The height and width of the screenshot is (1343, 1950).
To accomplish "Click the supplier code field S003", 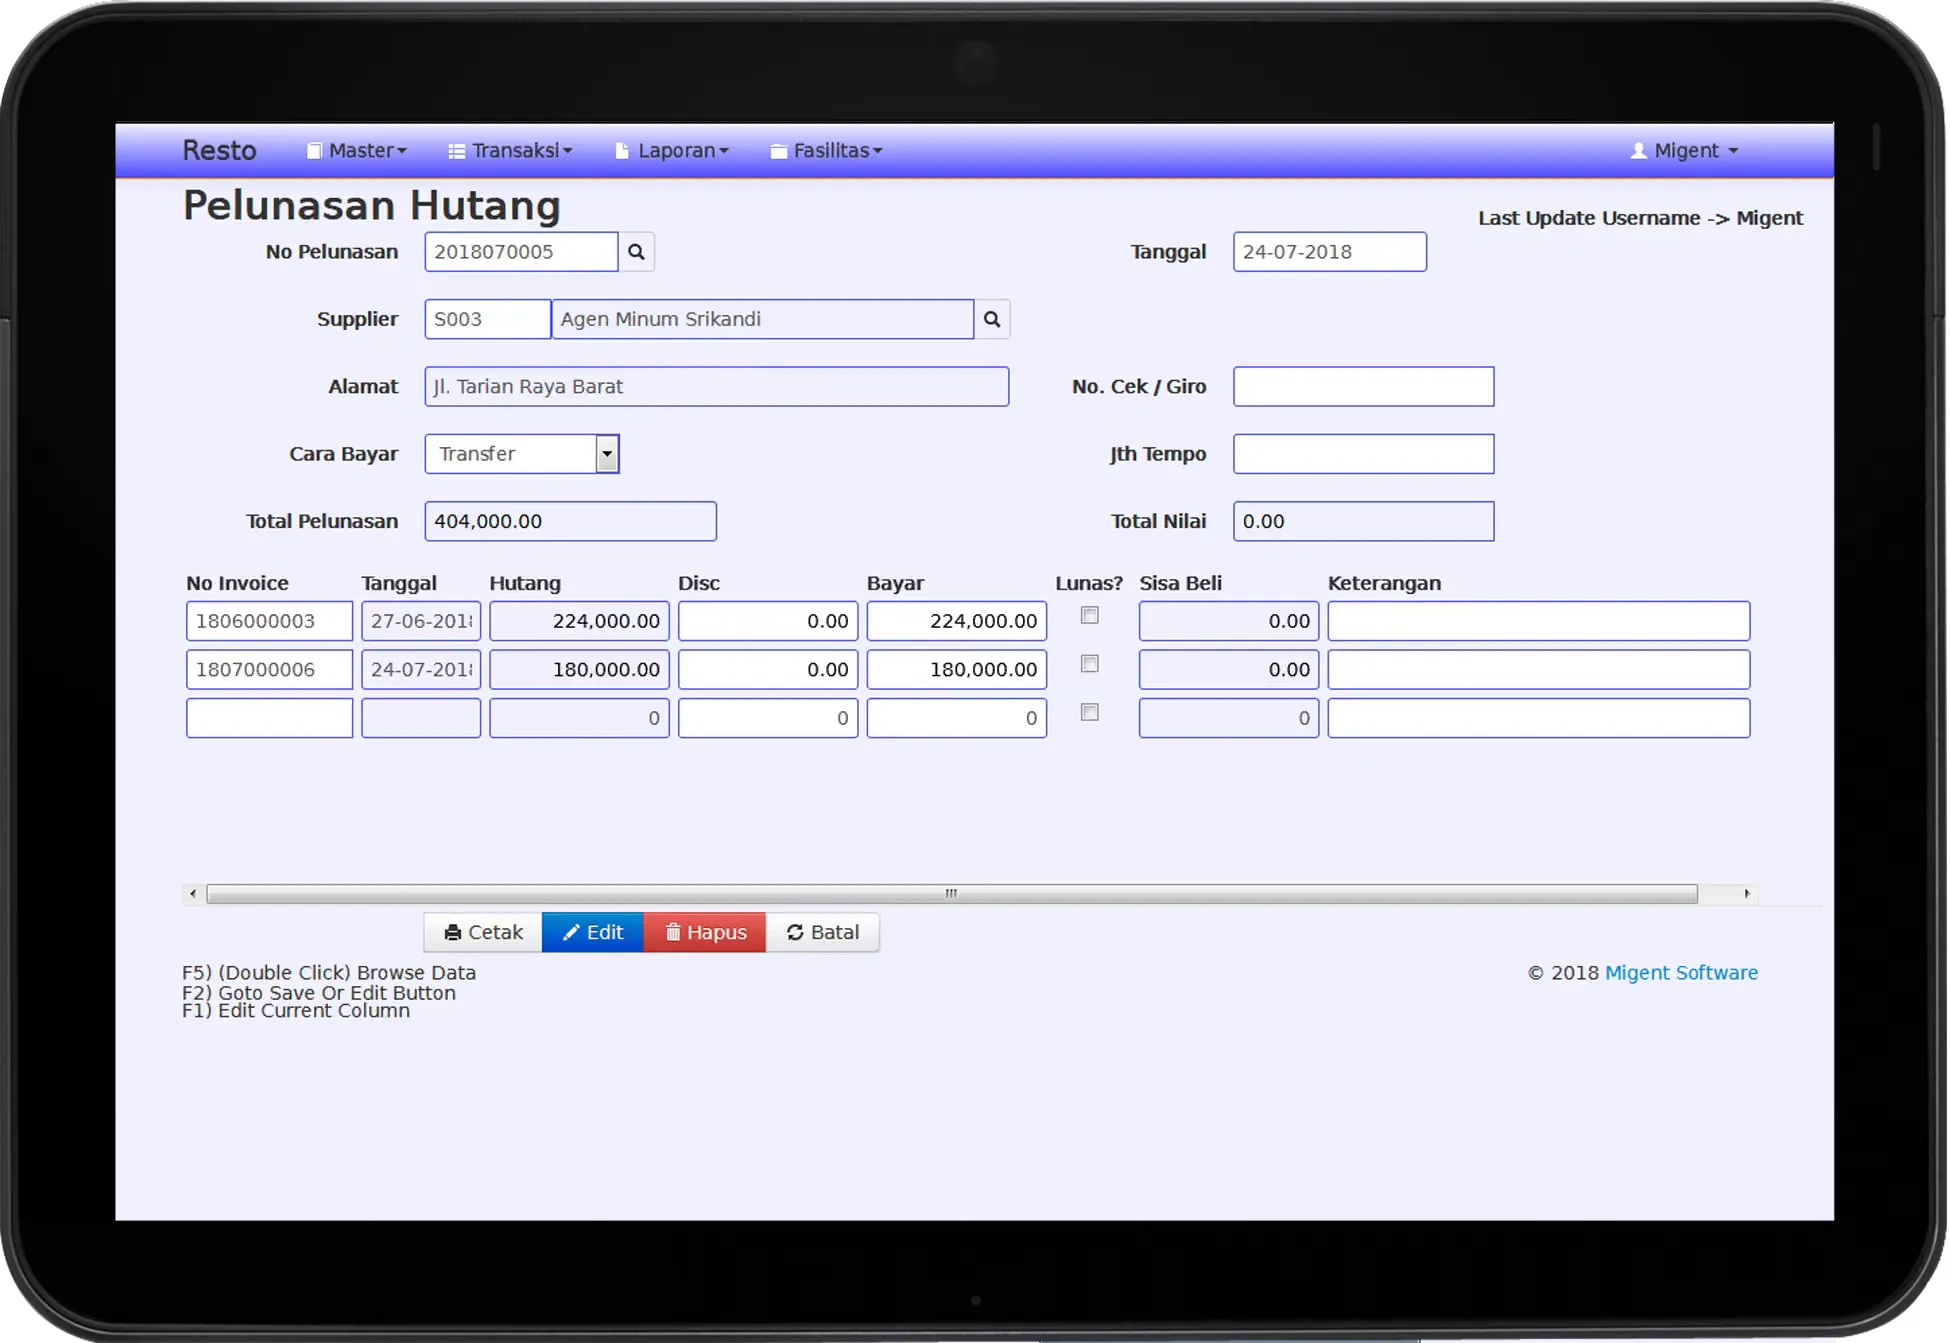I will click(487, 319).
